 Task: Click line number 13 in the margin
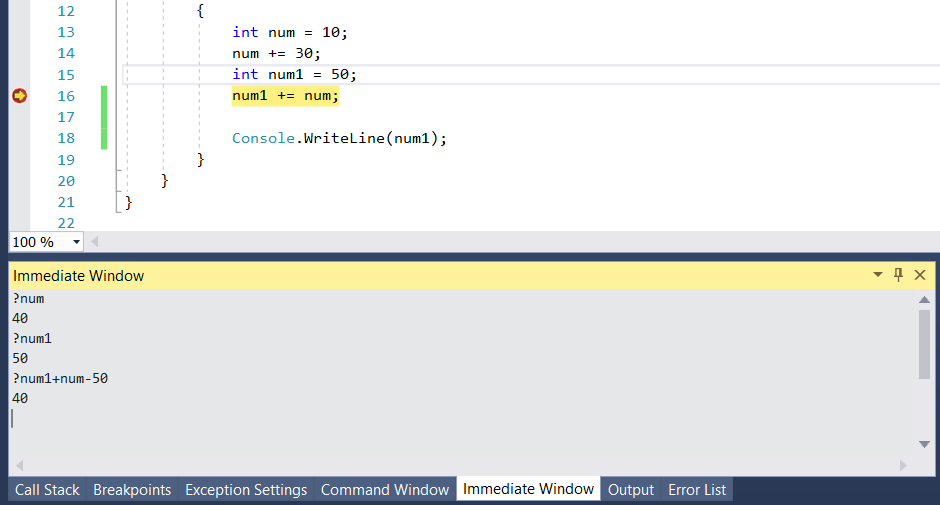click(x=66, y=32)
